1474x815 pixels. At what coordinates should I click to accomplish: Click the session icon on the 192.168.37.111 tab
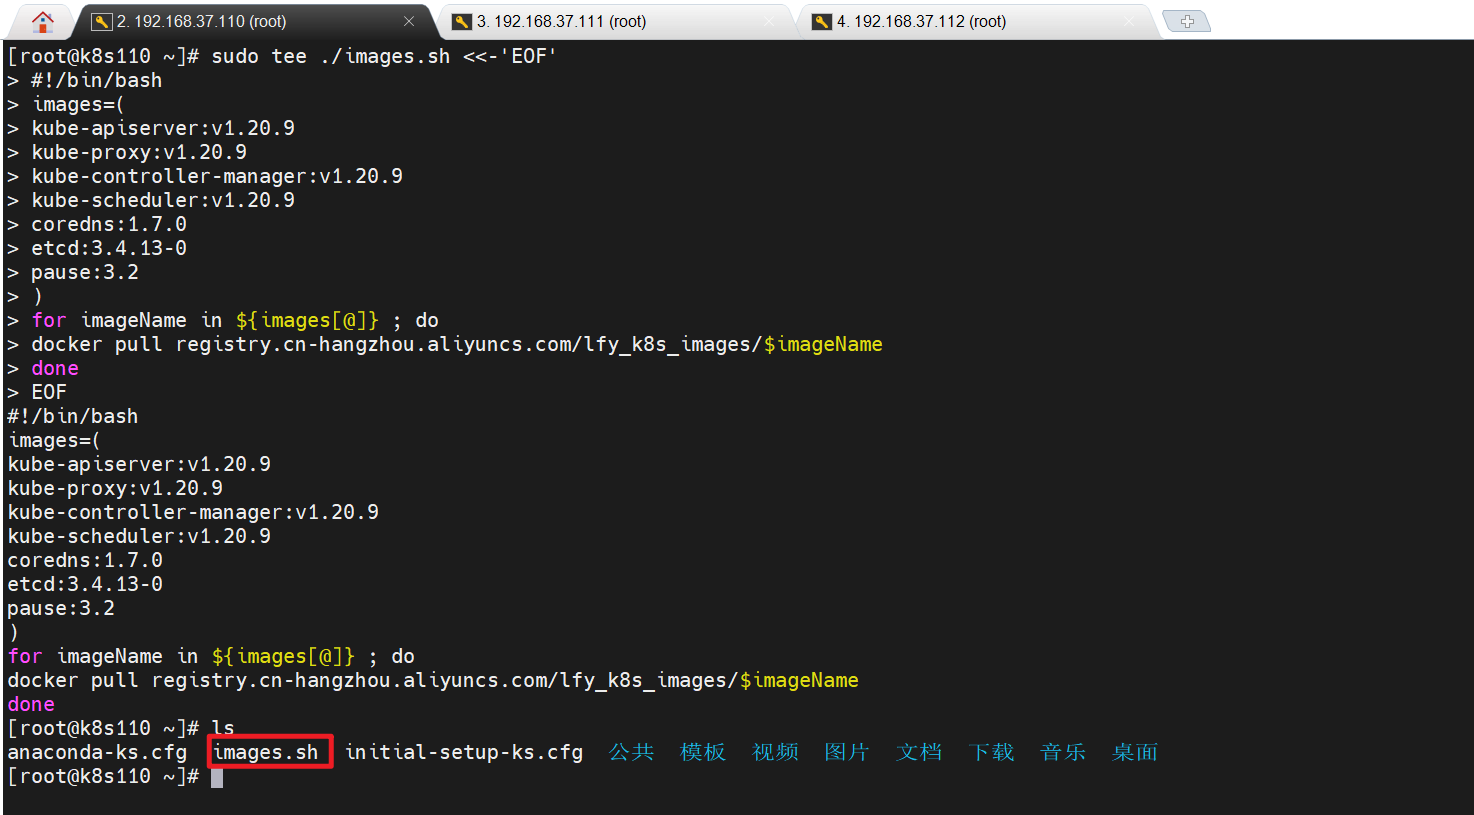[462, 21]
